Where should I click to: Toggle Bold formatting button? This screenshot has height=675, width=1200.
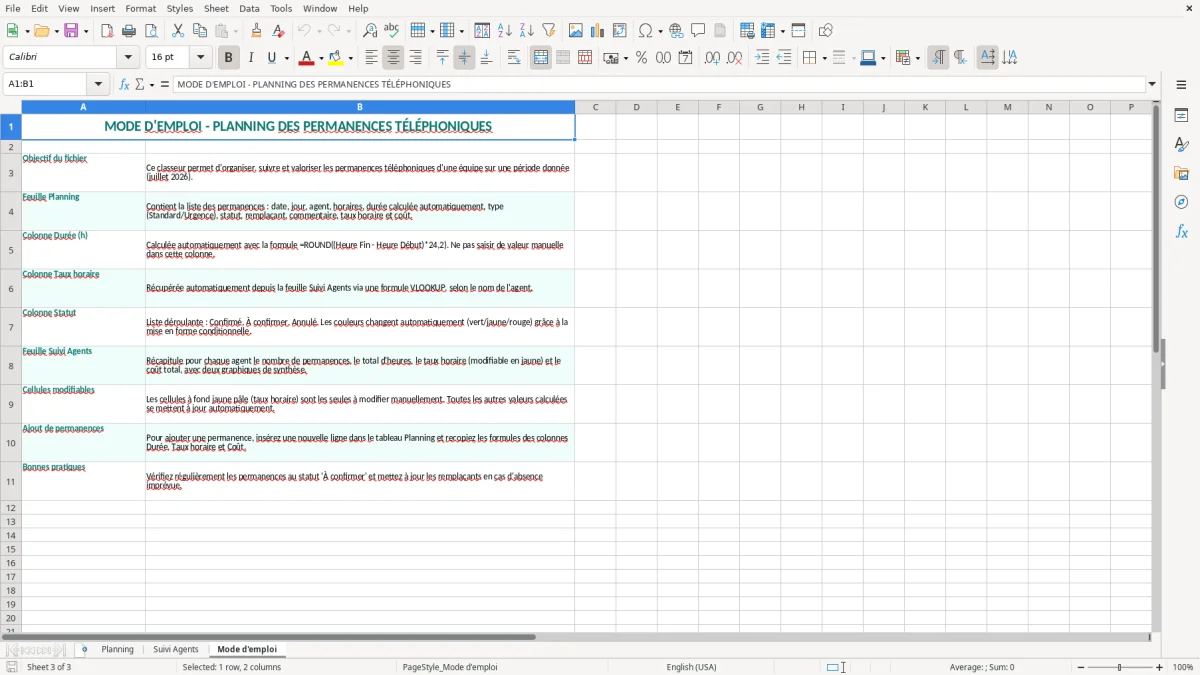coord(228,58)
